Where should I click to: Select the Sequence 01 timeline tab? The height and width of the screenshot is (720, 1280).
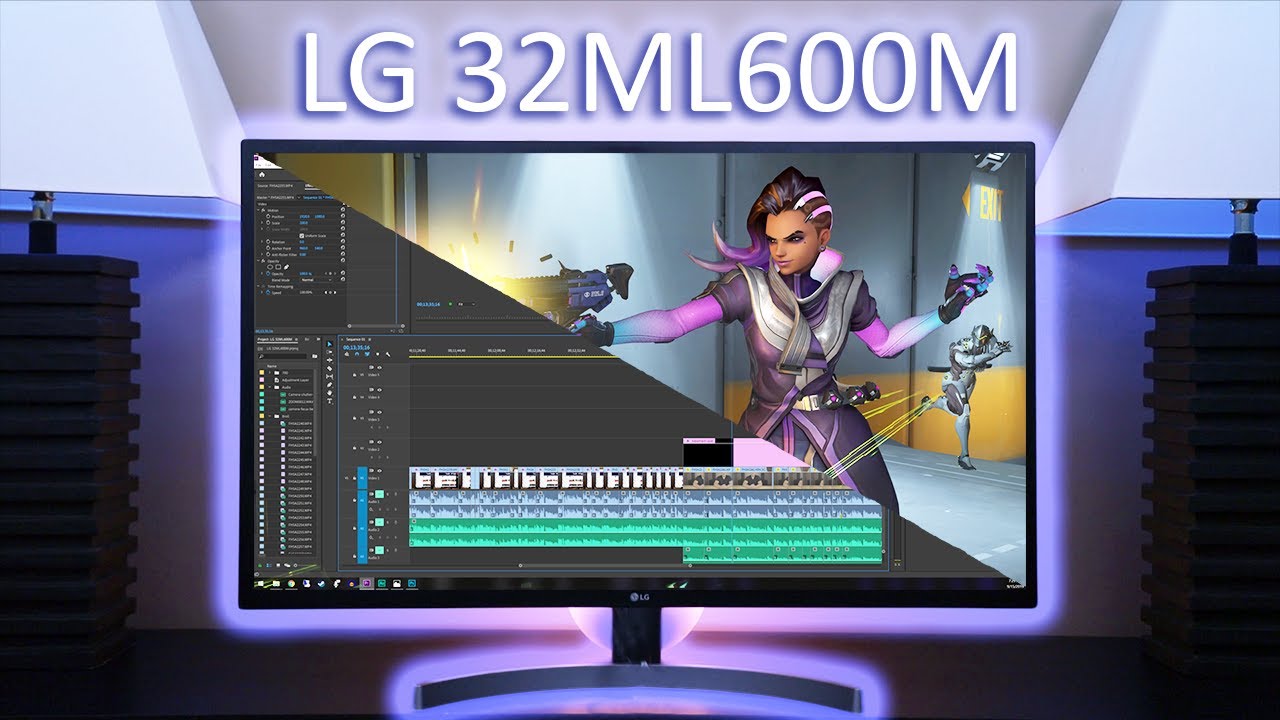[x=356, y=339]
